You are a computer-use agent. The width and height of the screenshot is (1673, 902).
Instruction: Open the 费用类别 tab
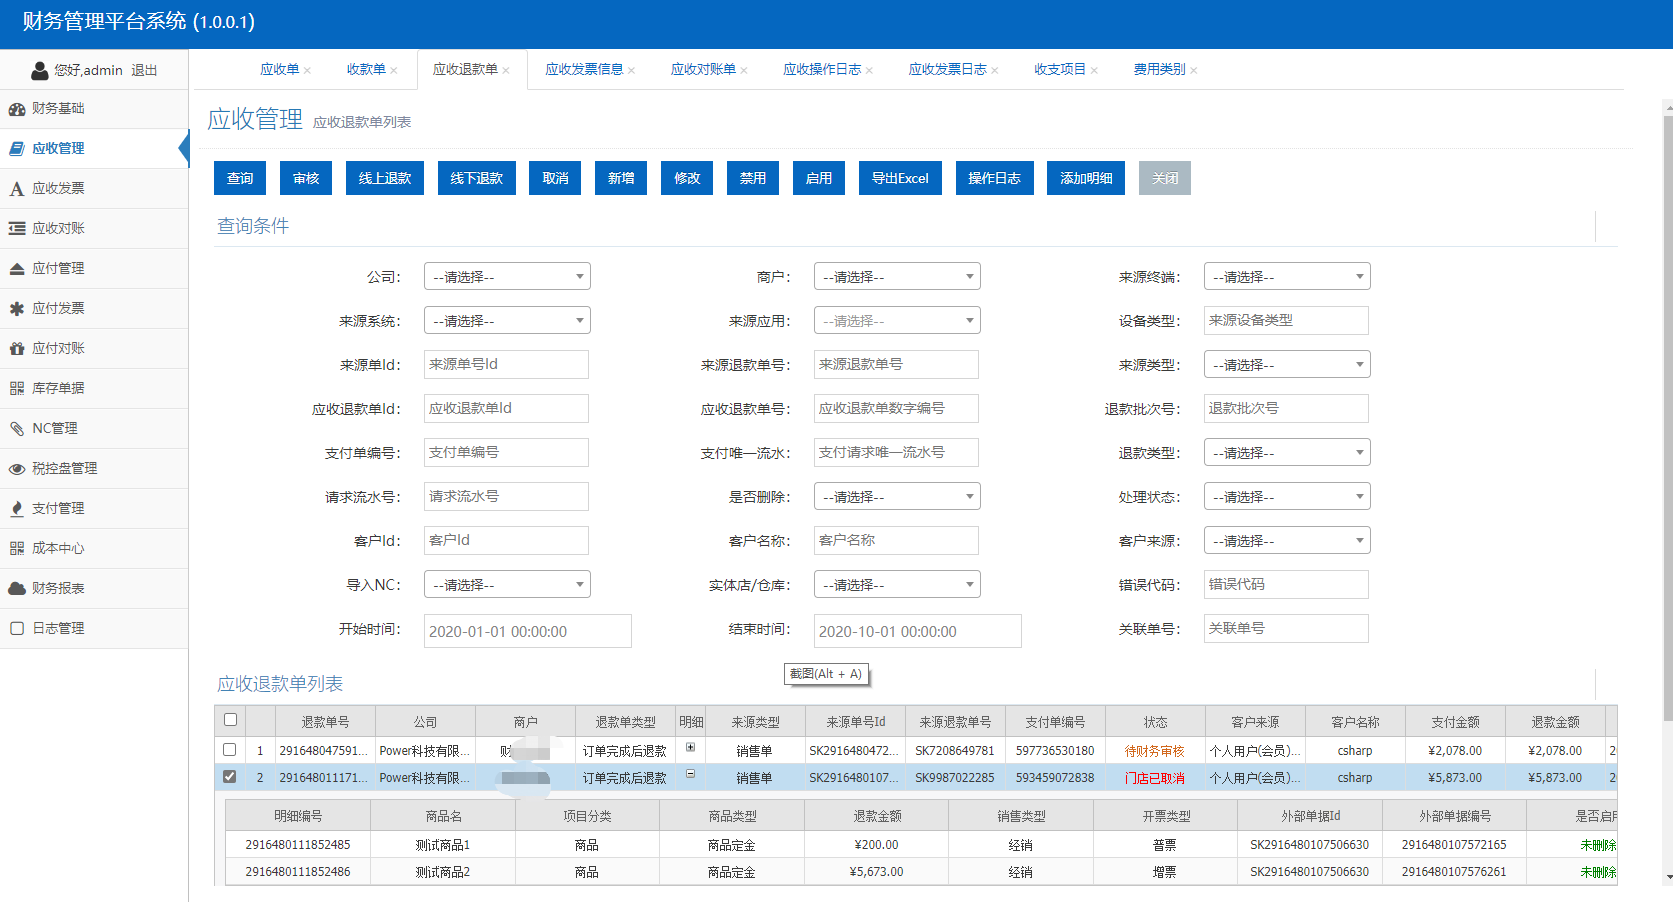[1159, 69]
